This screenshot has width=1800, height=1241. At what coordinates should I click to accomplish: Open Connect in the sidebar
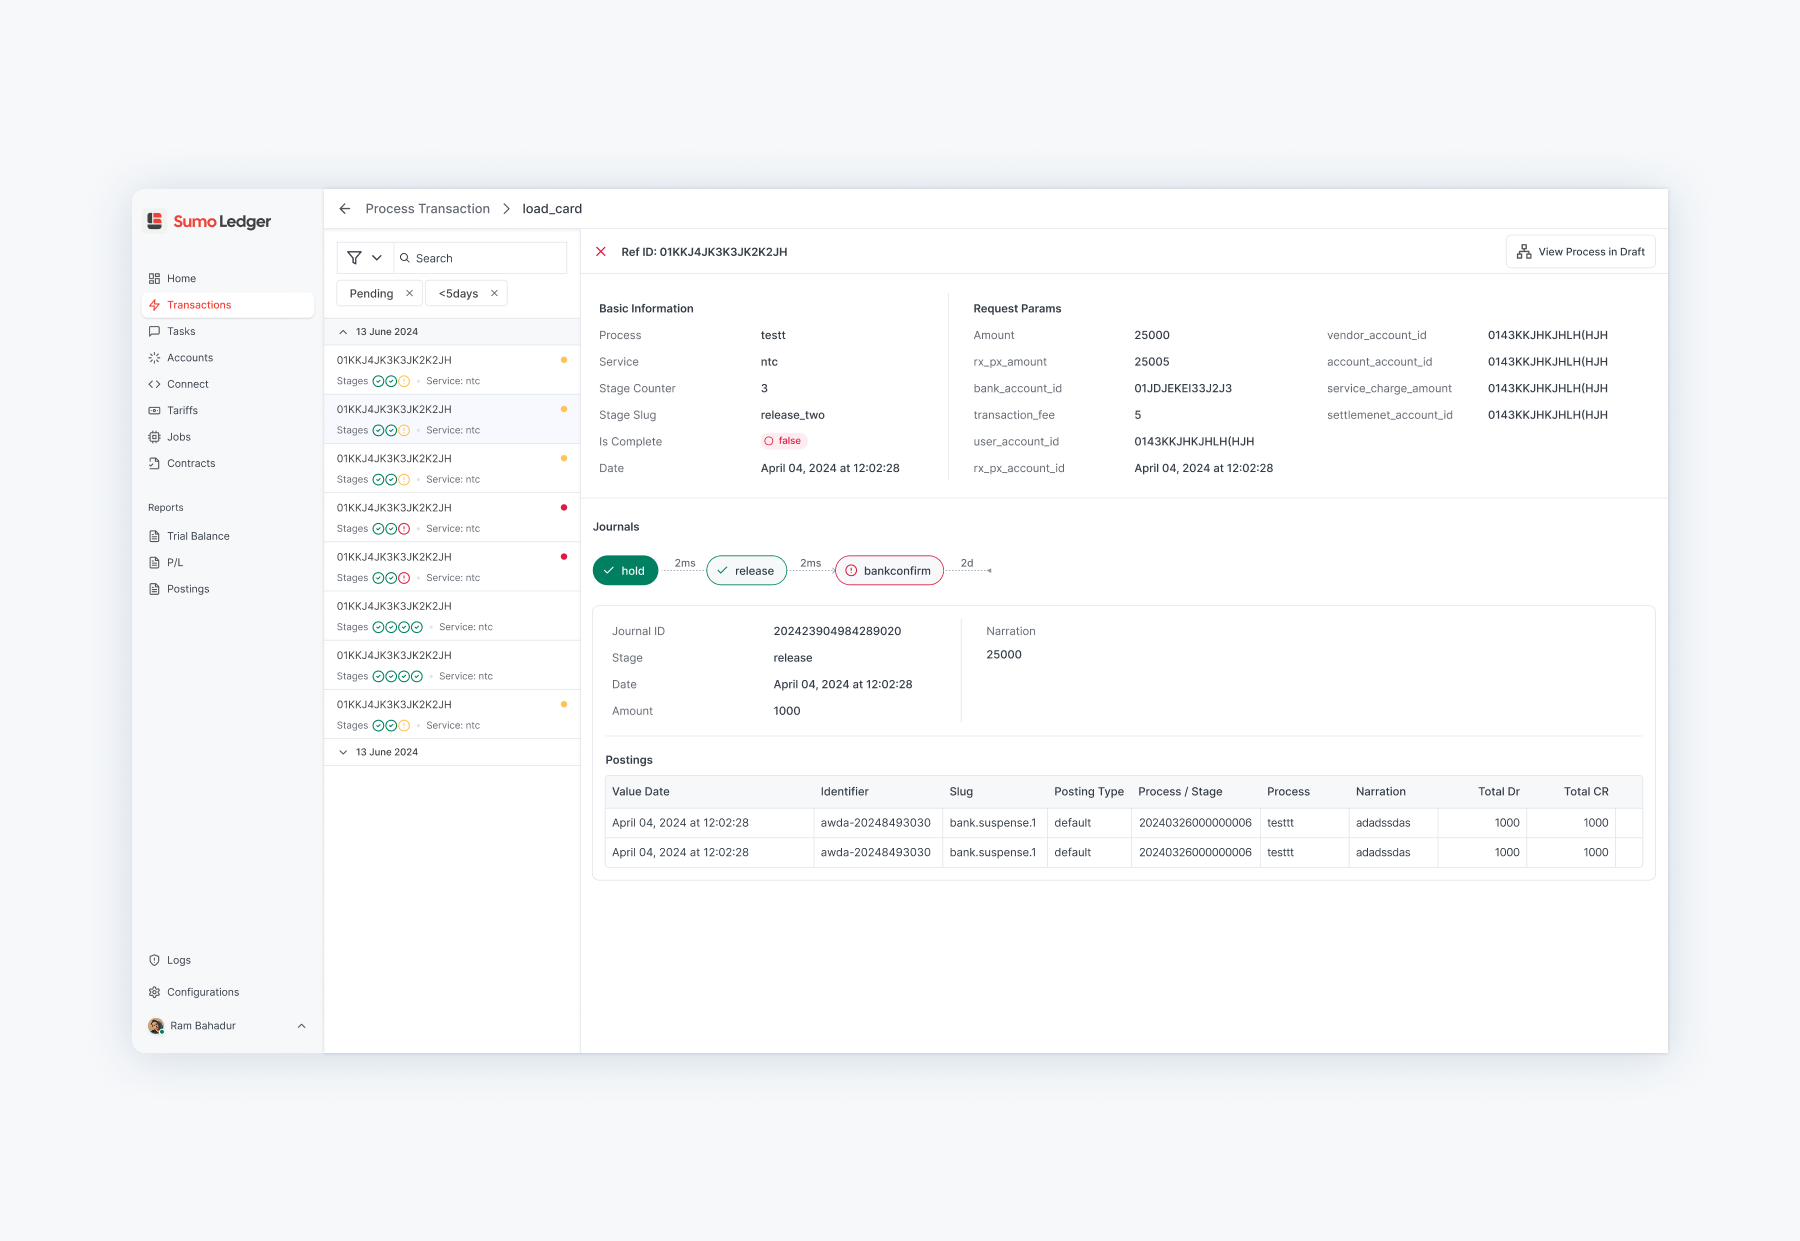[x=228, y=384]
